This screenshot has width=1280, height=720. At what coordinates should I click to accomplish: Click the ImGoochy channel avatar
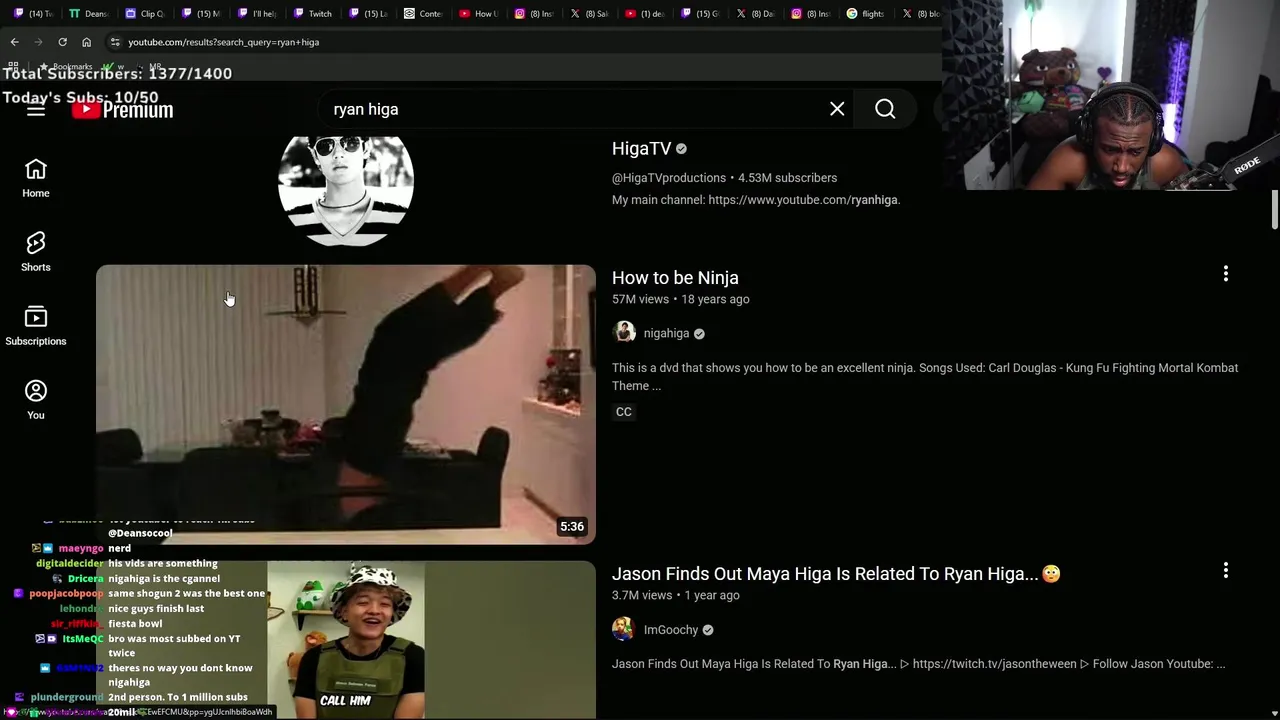(624, 629)
